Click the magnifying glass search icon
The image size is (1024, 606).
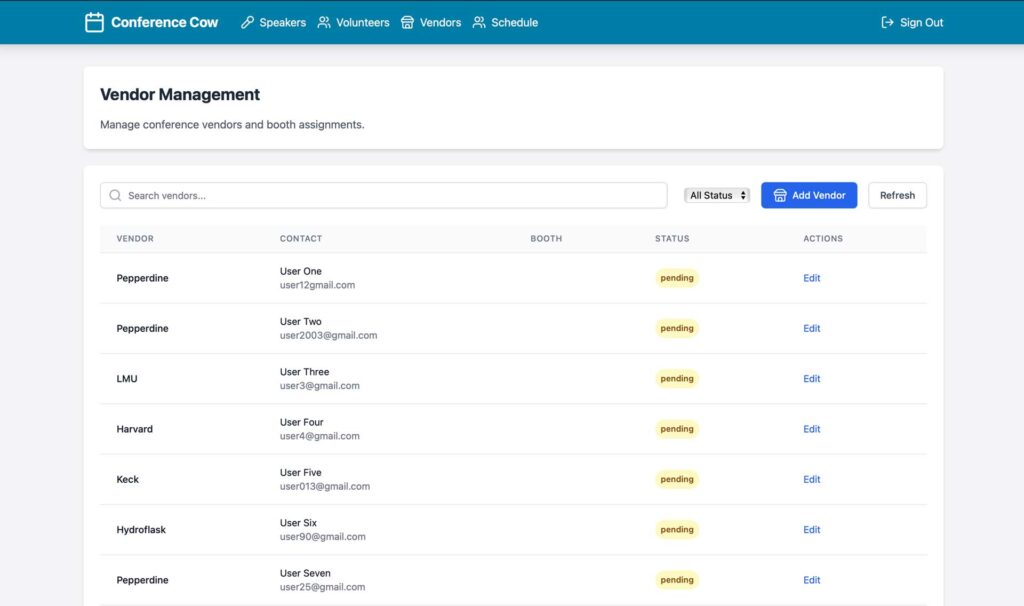coord(116,196)
